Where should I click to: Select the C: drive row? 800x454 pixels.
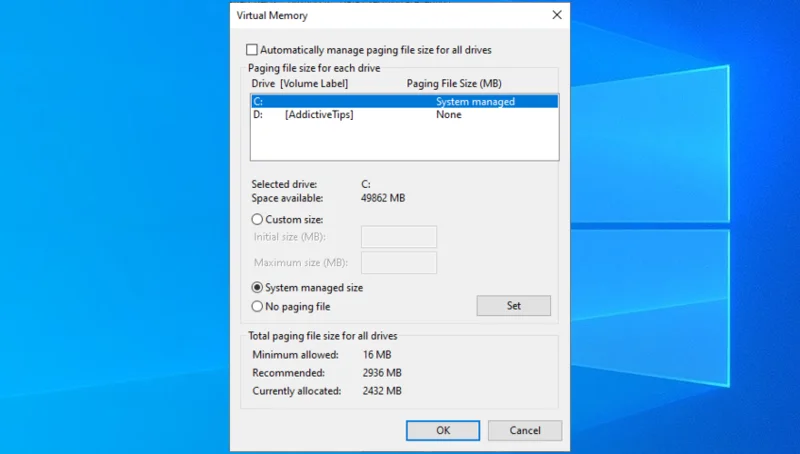(x=405, y=102)
